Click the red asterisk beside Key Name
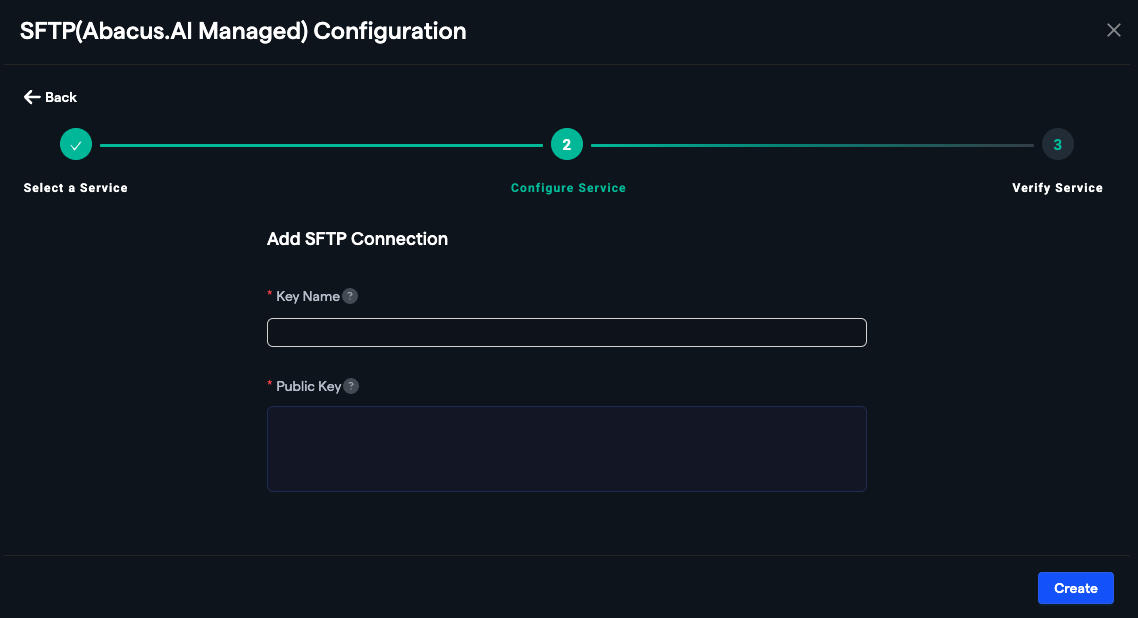This screenshot has height=618, width=1138. [269, 293]
